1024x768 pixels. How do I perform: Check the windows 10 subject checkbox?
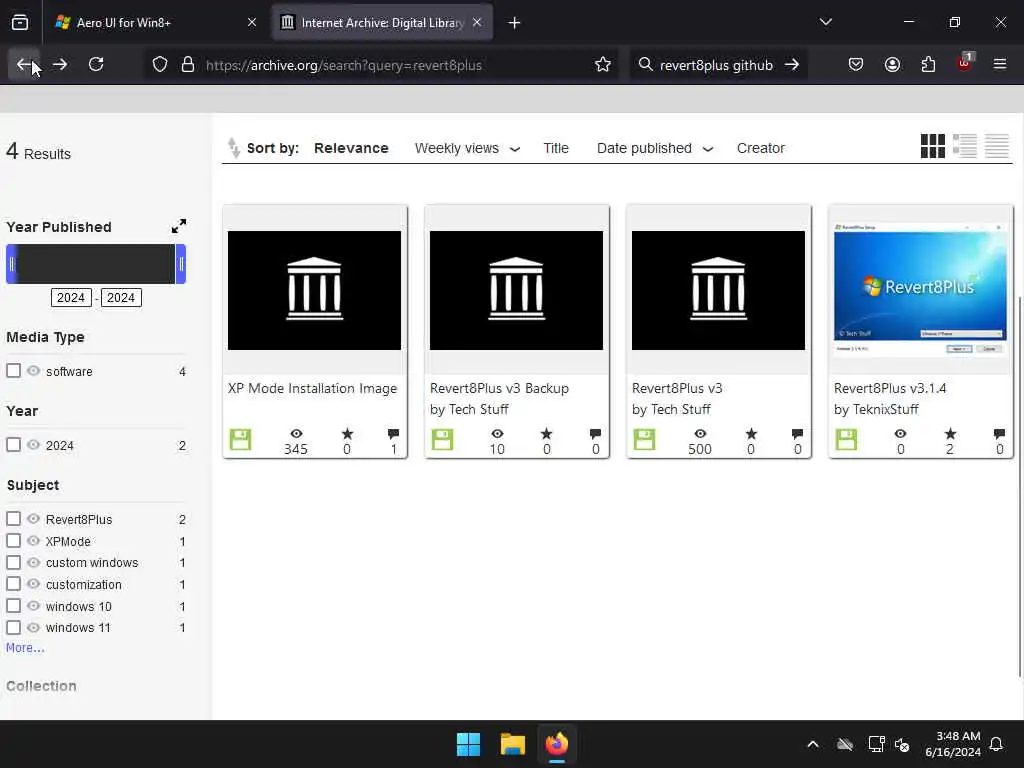(14, 606)
